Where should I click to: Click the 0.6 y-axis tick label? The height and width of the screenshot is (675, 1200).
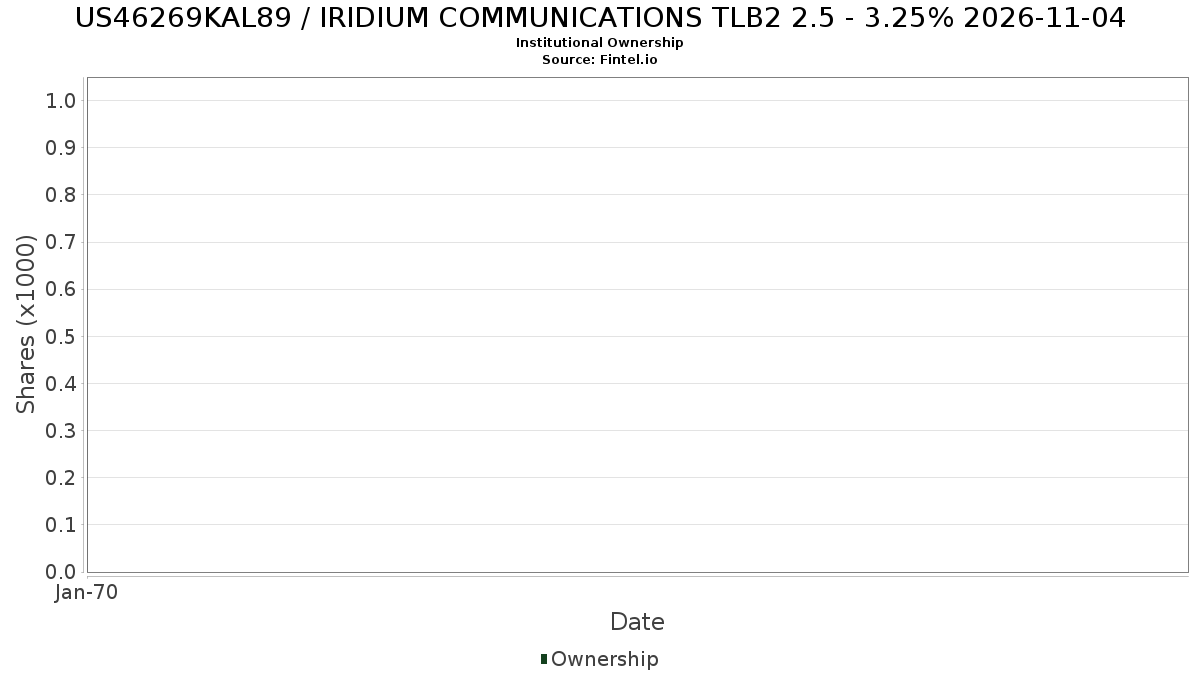(x=61, y=289)
